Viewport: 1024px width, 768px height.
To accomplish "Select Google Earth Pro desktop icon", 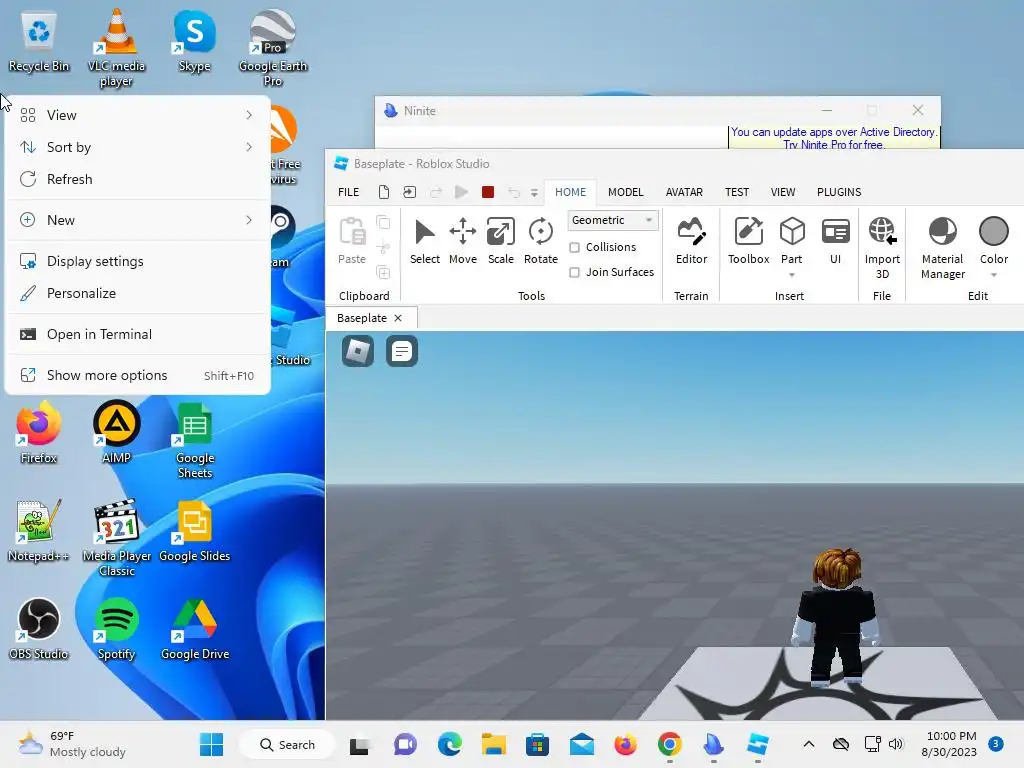I will [x=272, y=49].
